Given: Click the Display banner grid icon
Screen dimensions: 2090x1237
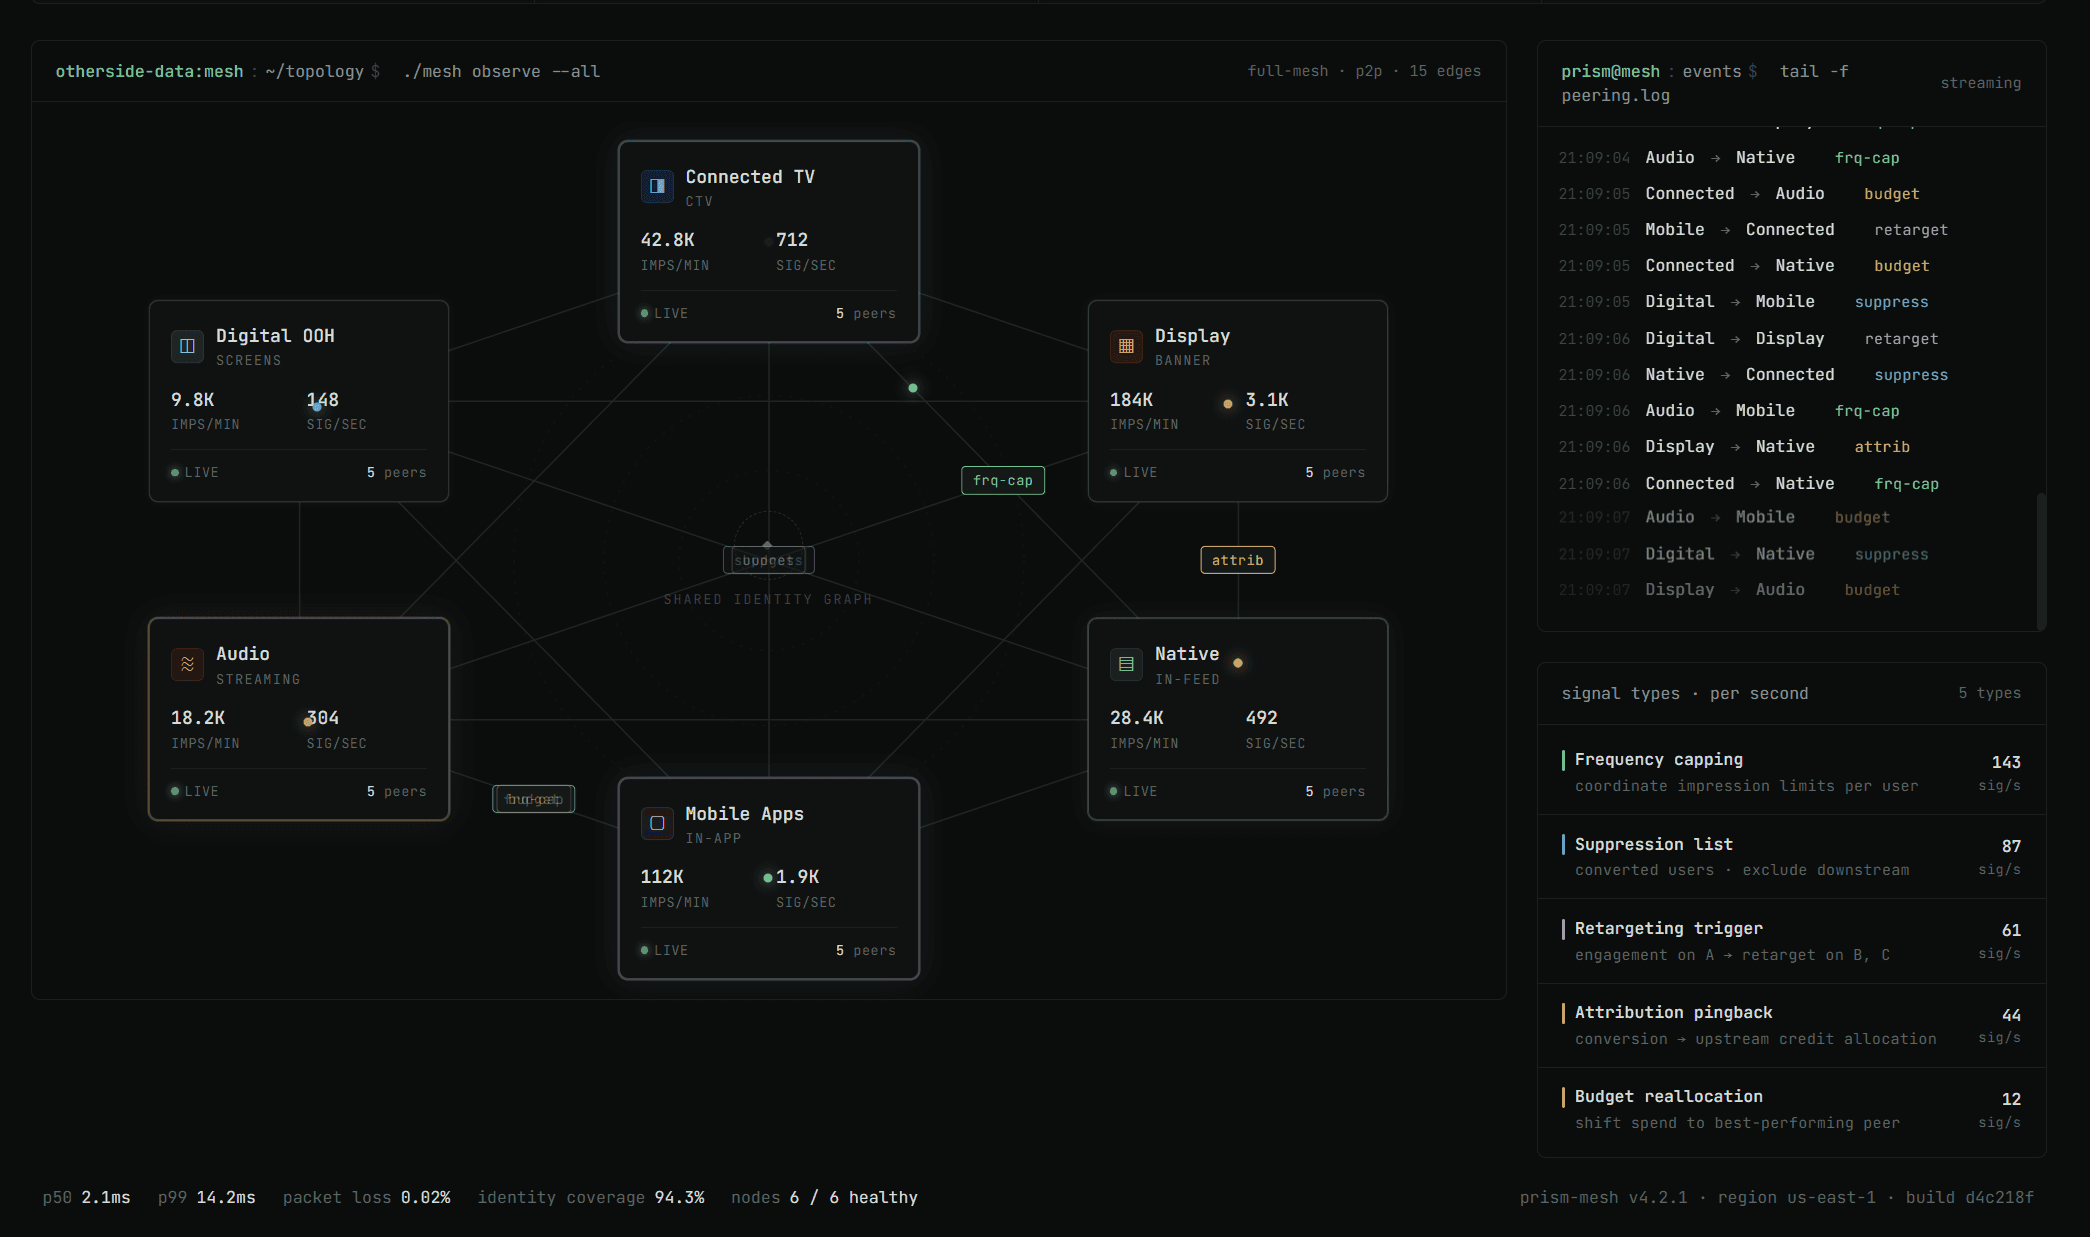Looking at the screenshot, I should [x=1126, y=346].
